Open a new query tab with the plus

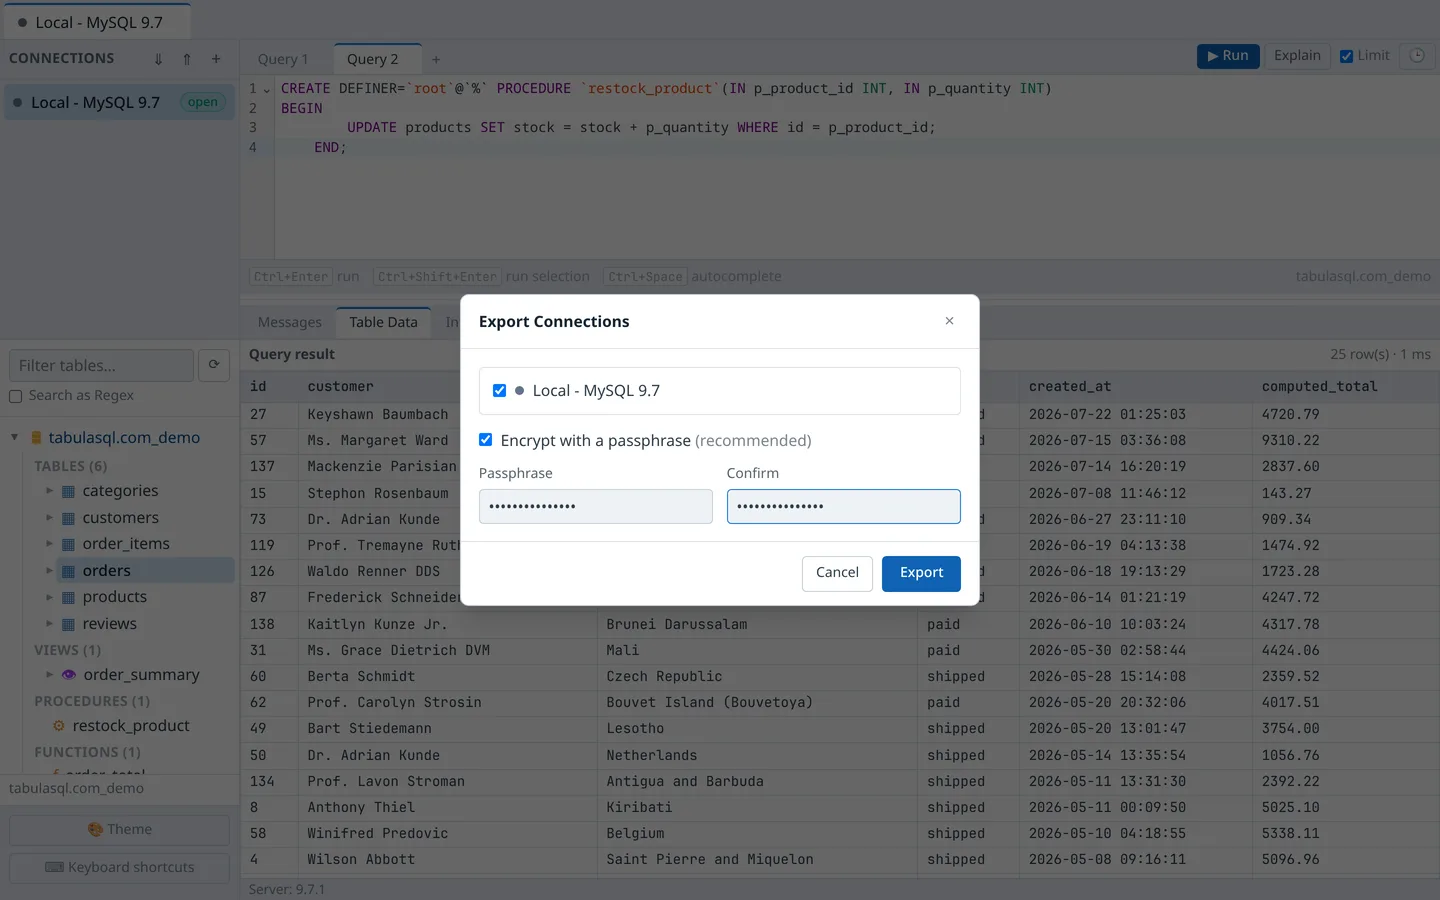click(x=436, y=60)
